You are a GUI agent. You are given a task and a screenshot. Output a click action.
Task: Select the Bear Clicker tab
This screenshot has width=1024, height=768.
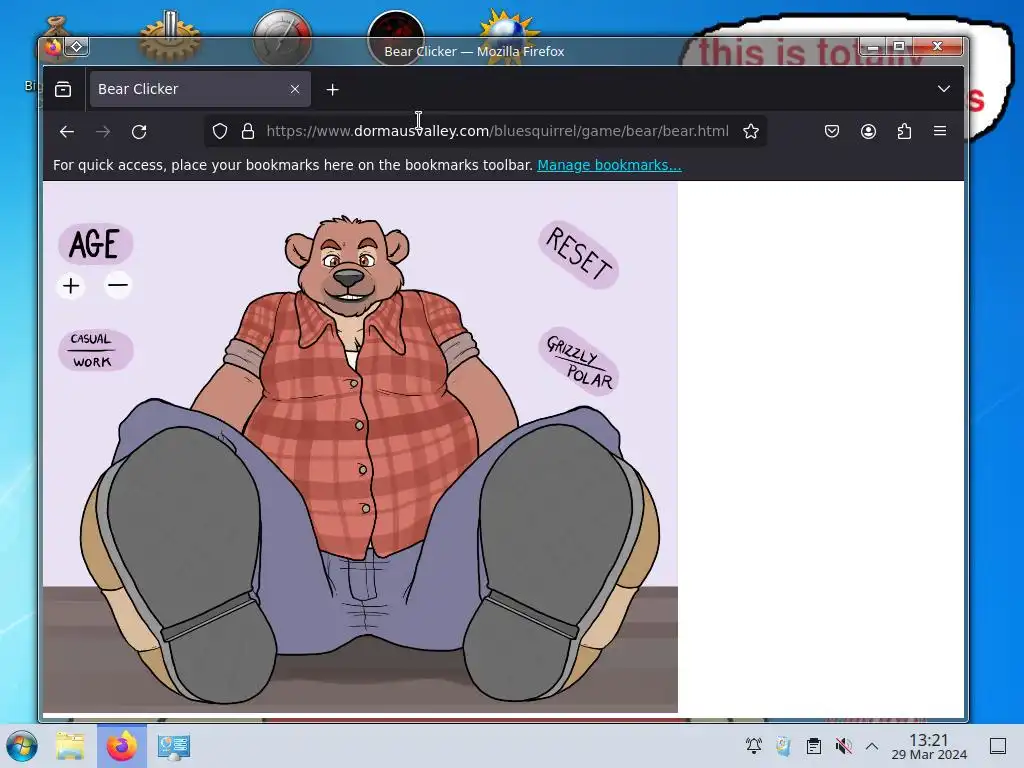tap(200, 89)
